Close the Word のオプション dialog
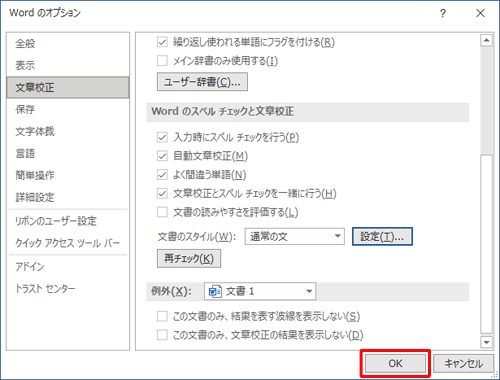The height and width of the screenshot is (380, 500). click(x=480, y=13)
